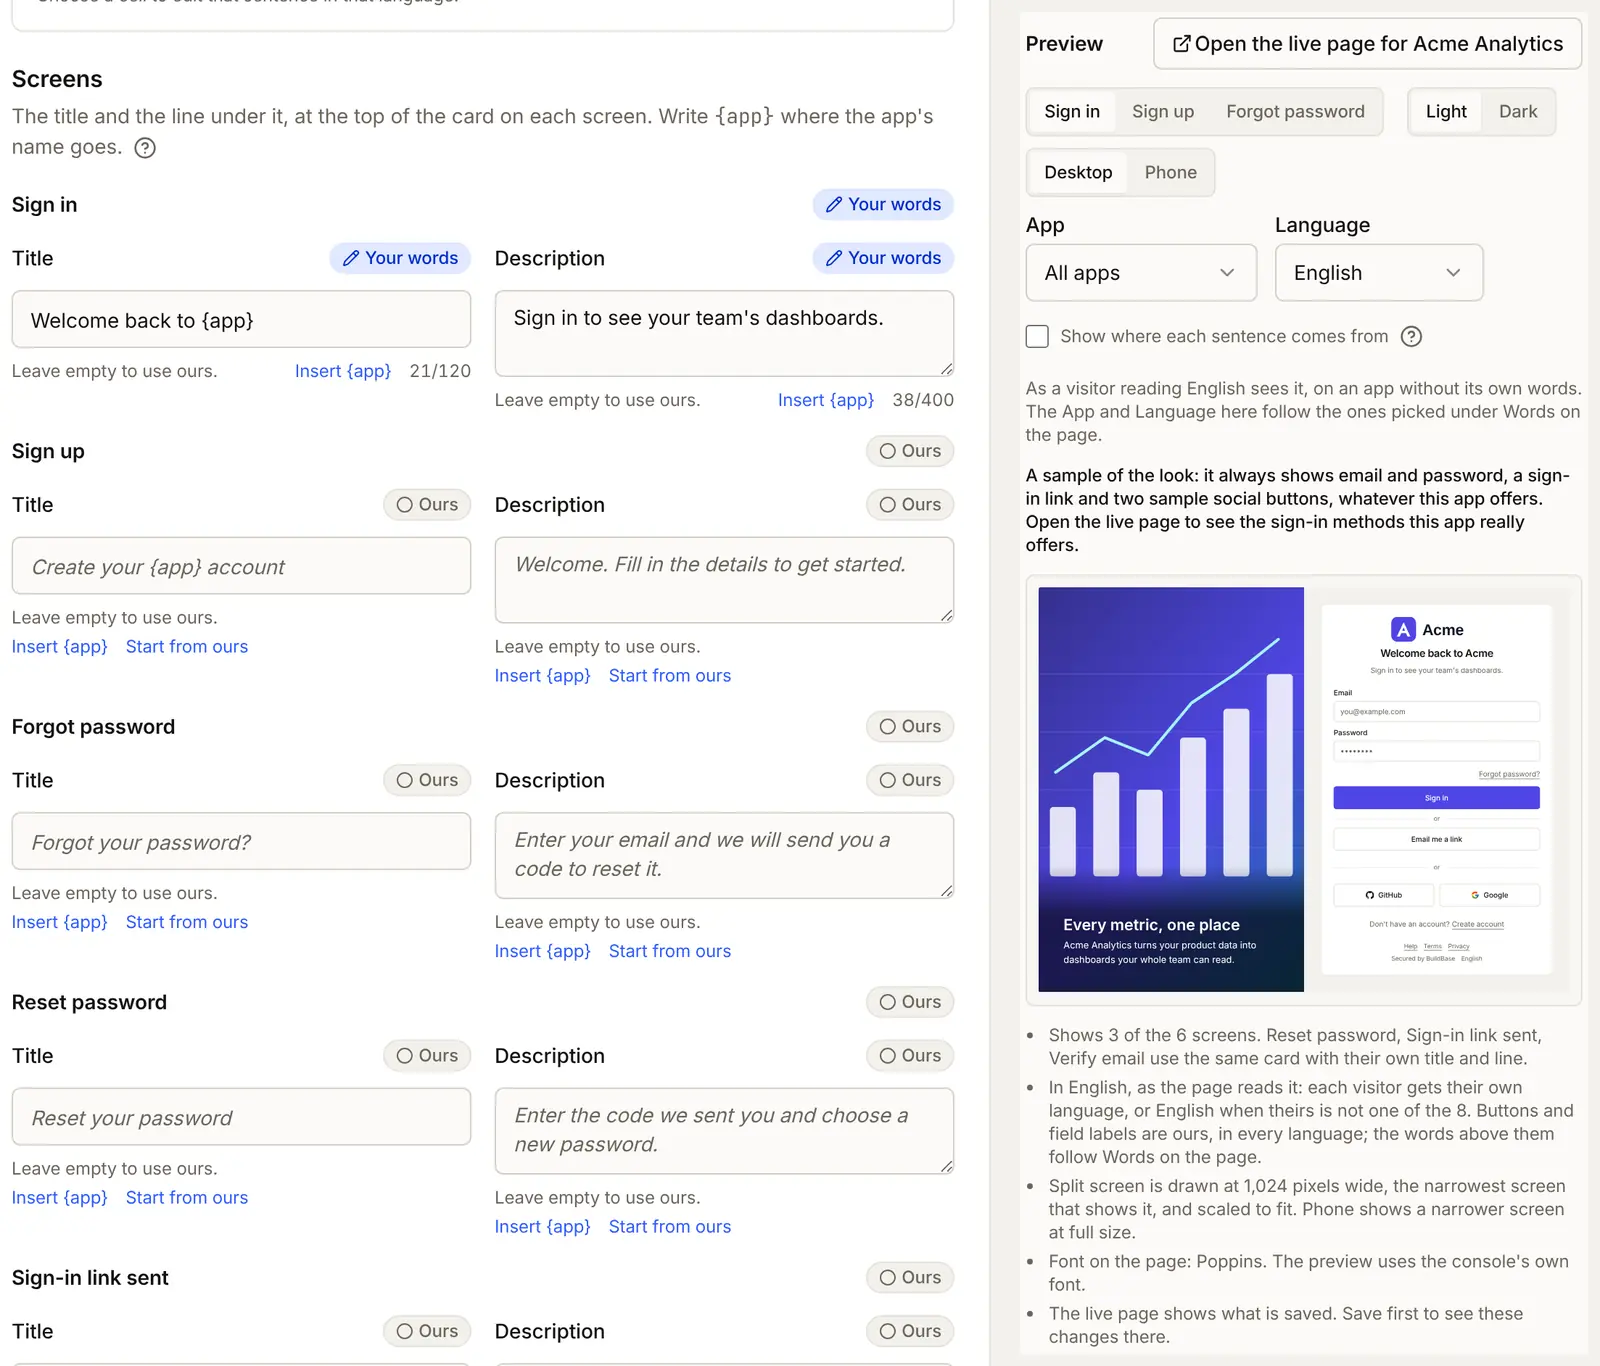Viewport: 1600px width, 1366px height.
Task: Toggle Your words pill for Sign in Description
Action: pos(883,258)
